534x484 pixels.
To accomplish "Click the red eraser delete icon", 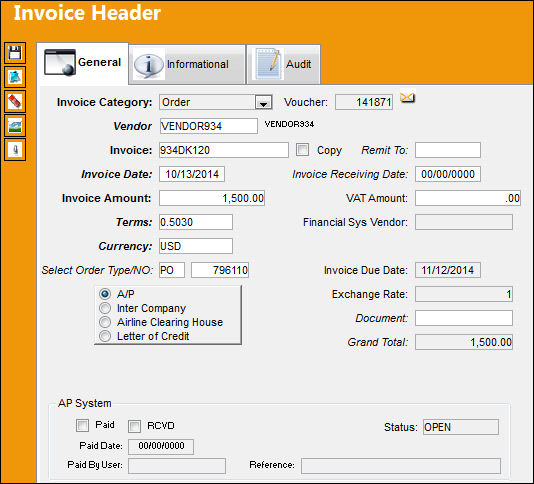I will click(15, 102).
